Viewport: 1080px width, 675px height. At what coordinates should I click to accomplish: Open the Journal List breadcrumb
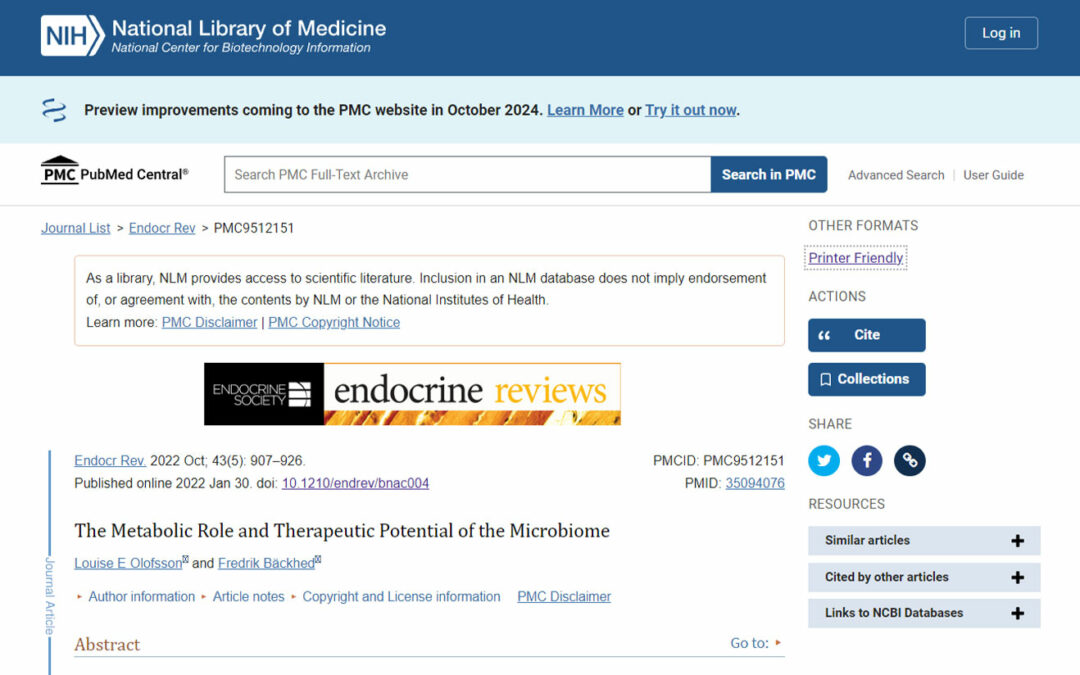(x=76, y=228)
